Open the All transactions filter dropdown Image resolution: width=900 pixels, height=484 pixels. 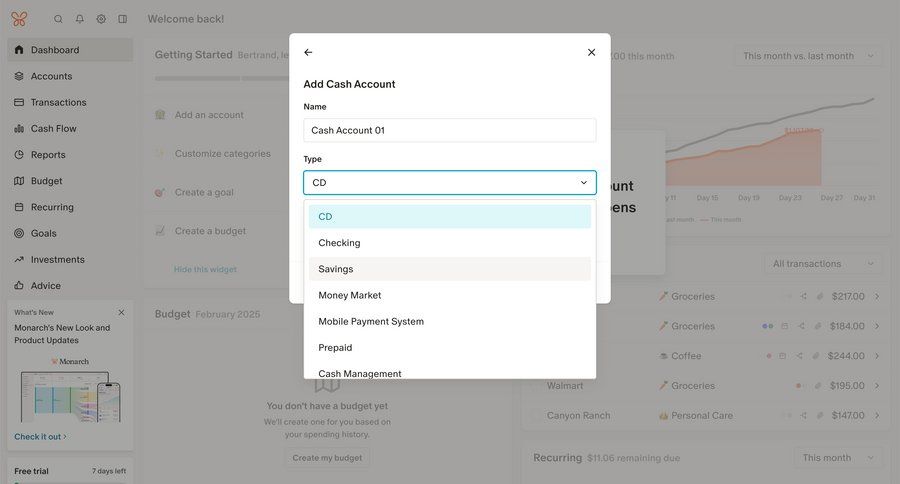point(823,264)
